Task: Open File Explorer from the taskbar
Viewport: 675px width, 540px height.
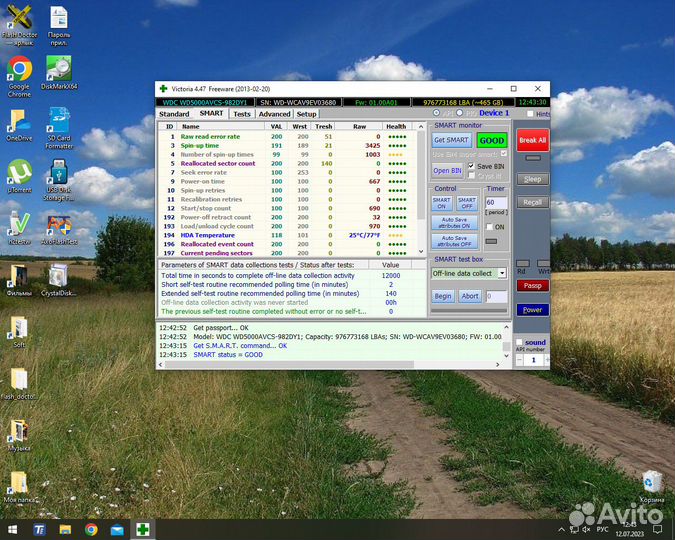Action: pos(65,530)
